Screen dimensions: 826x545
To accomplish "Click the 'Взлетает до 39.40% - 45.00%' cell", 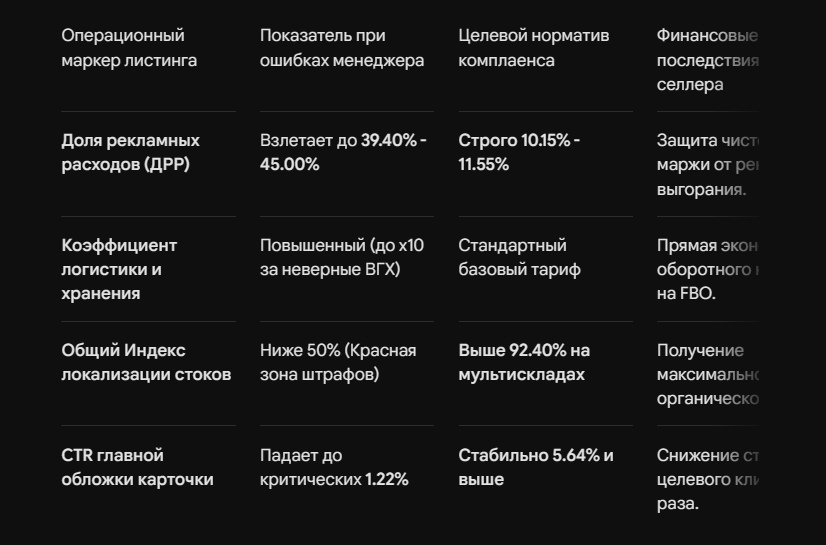I will click(343, 152).
